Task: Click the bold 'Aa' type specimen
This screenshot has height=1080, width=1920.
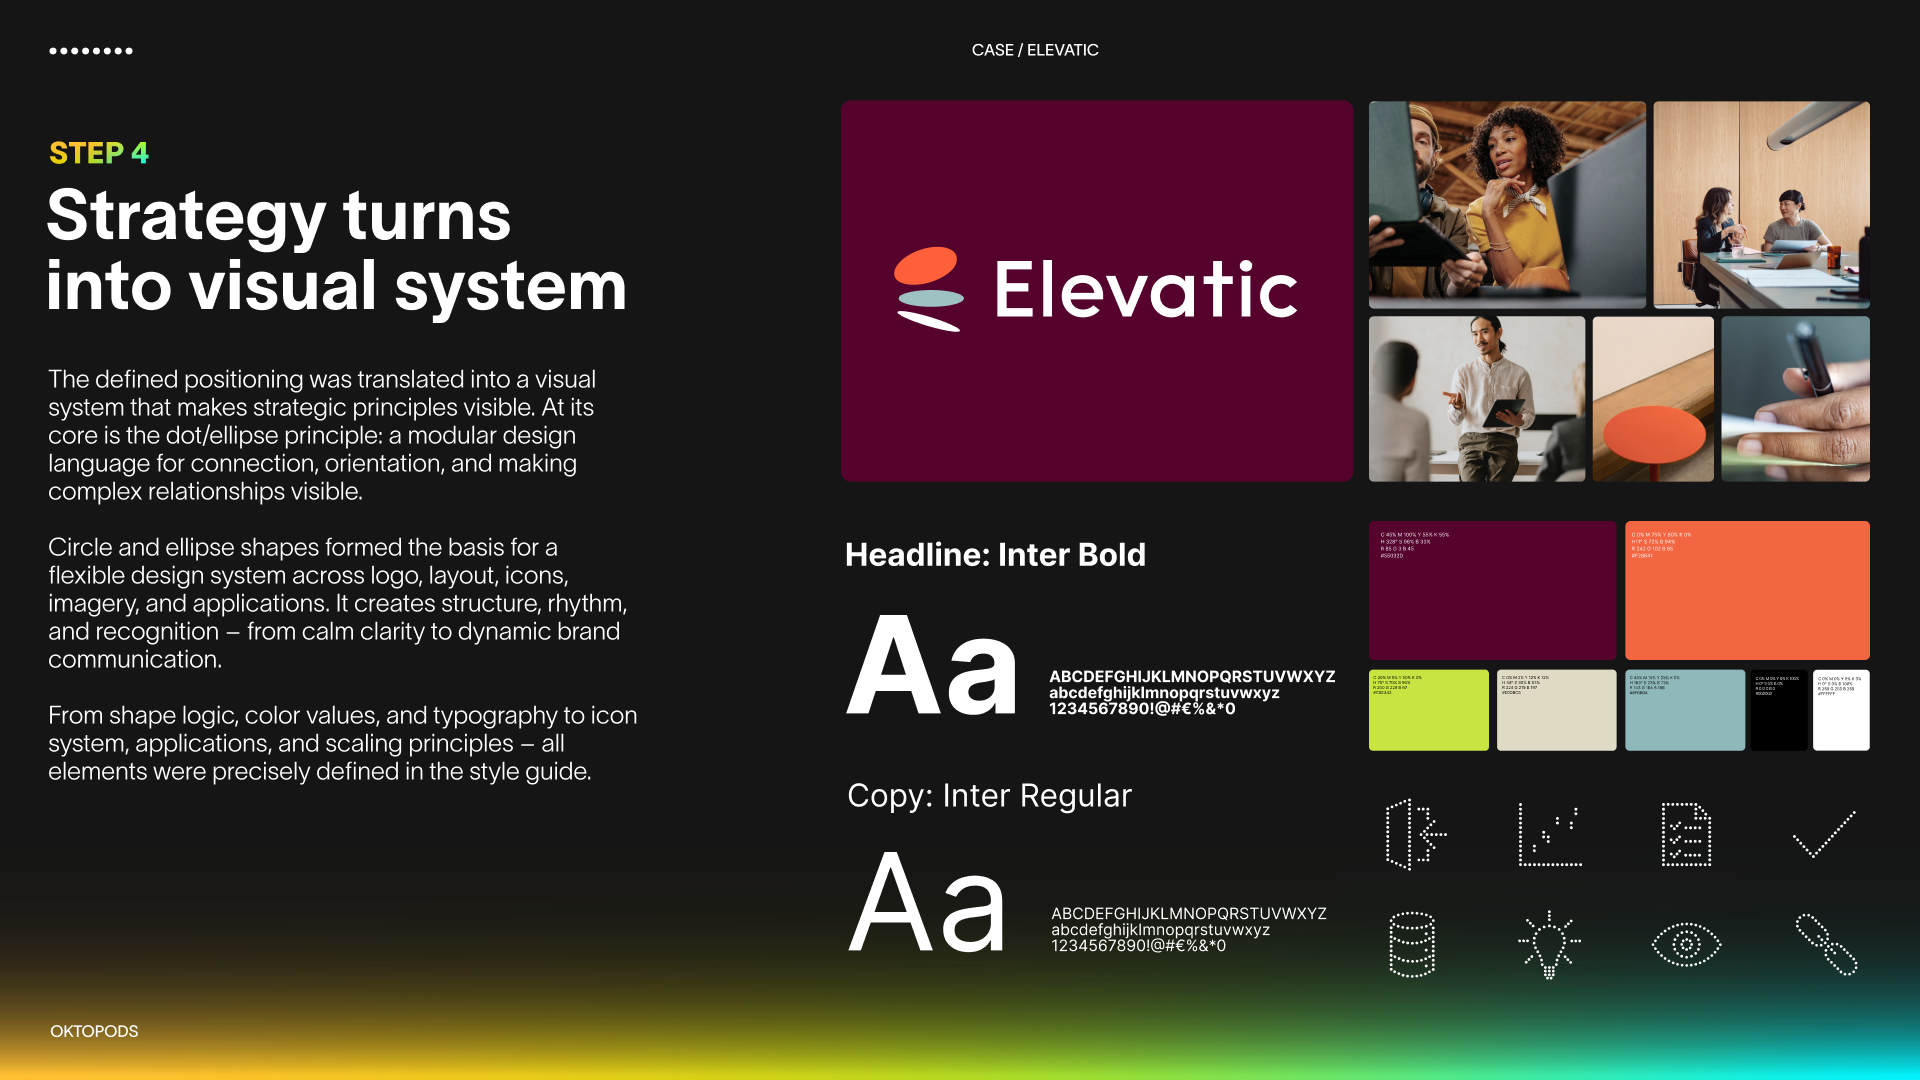Action: pos(932,665)
